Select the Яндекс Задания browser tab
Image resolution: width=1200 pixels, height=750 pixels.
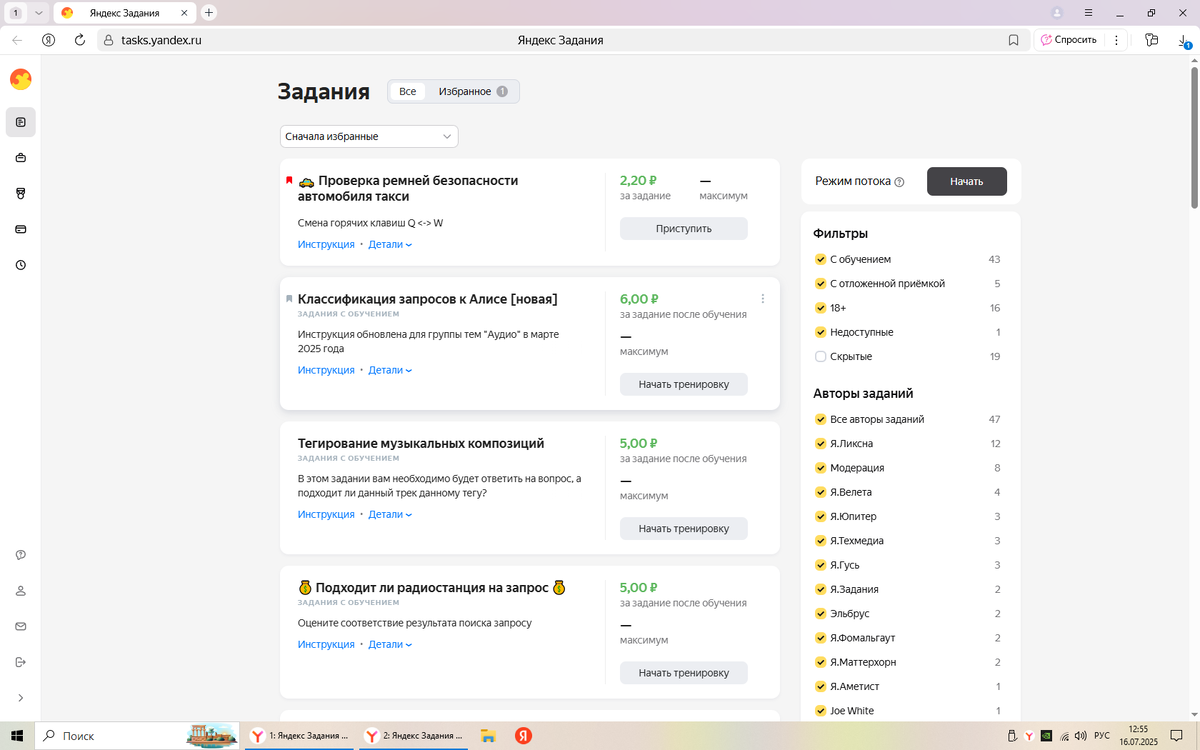click(x=123, y=13)
